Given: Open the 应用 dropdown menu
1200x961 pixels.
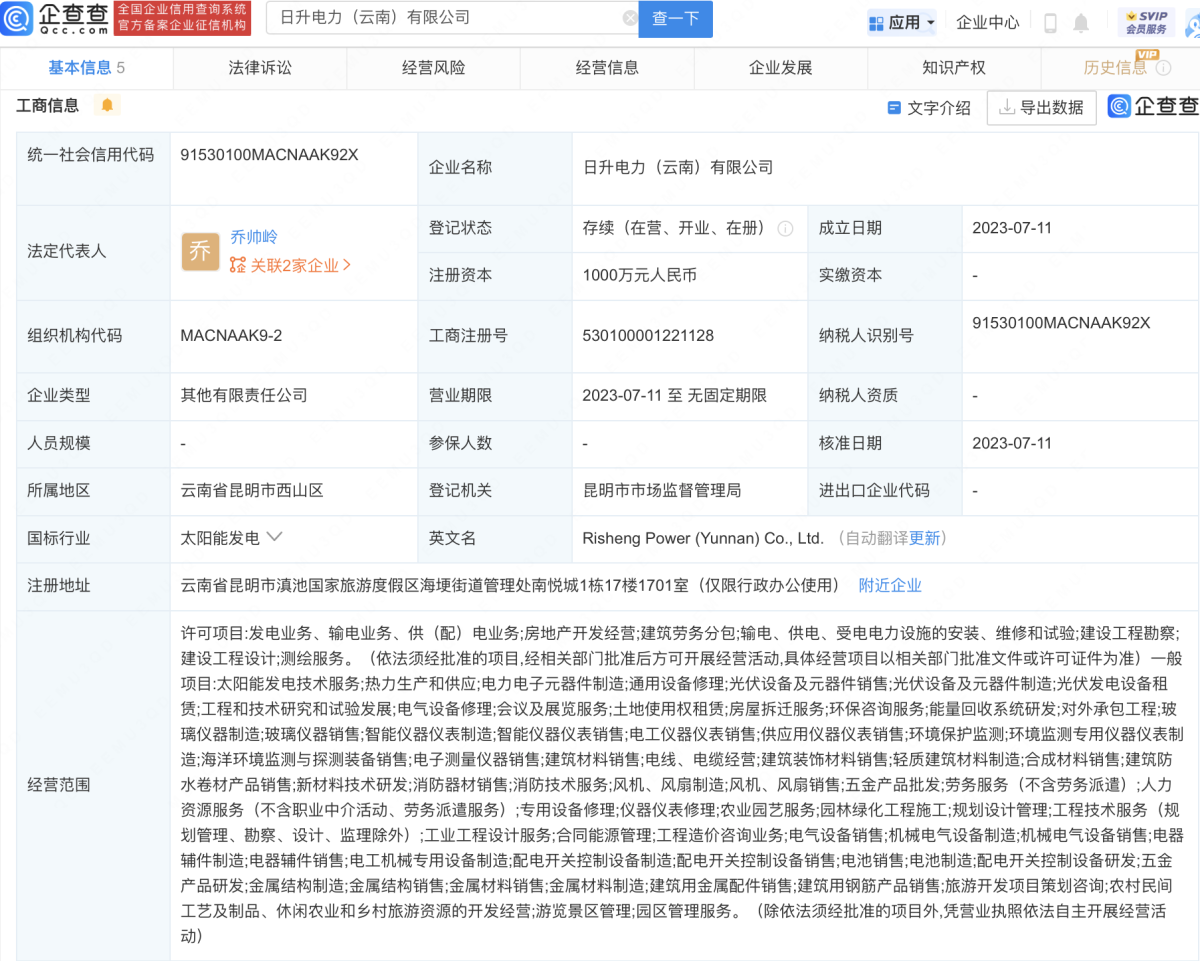Looking at the screenshot, I should coord(902,22).
